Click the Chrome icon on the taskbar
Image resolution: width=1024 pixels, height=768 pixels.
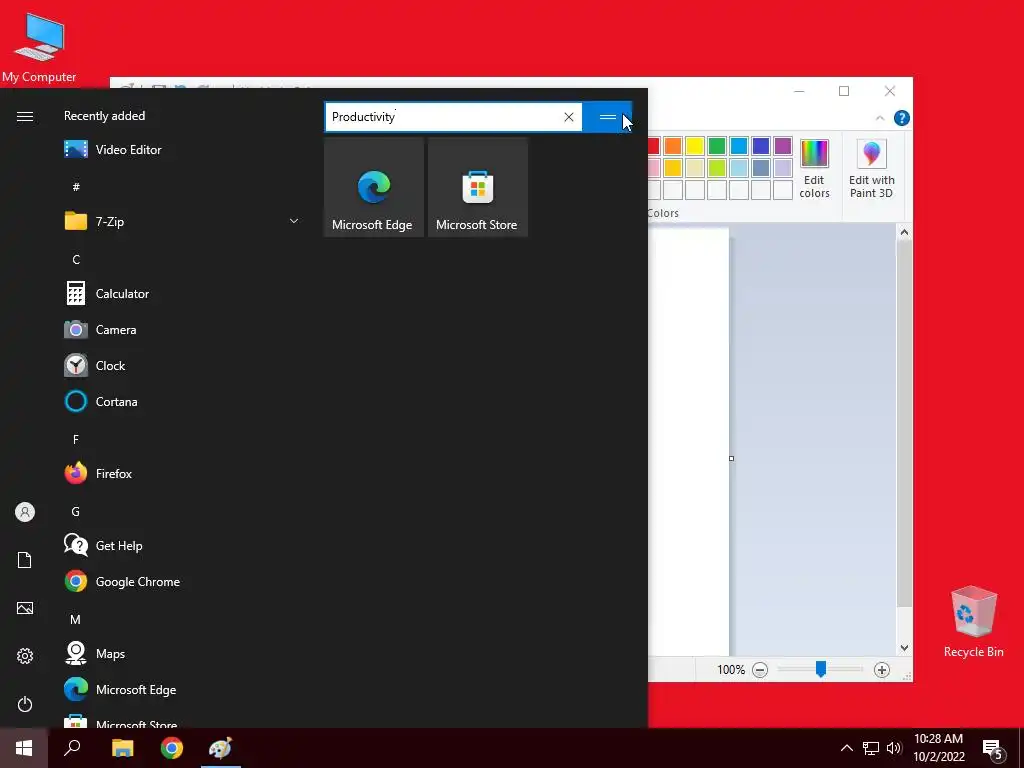(172, 748)
